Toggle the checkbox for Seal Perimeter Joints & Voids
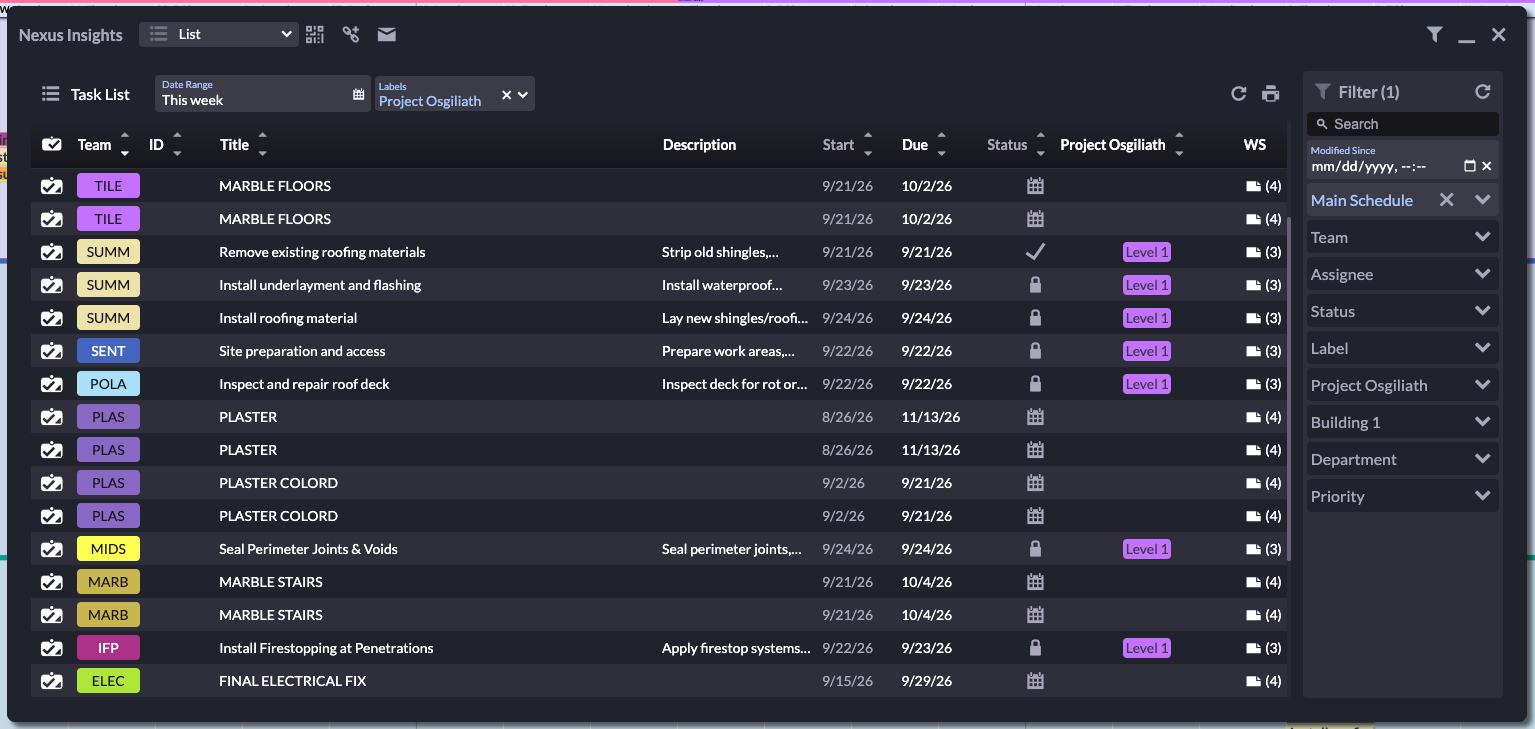 point(52,549)
